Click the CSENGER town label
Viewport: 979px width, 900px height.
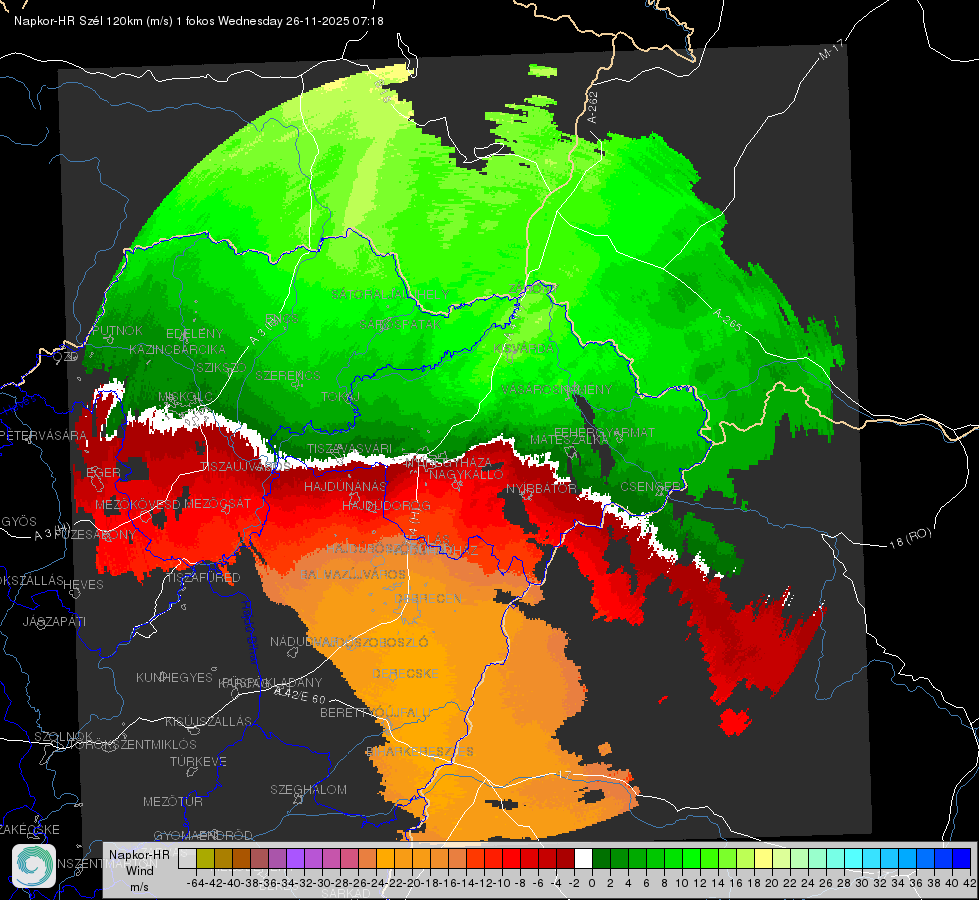coord(650,486)
